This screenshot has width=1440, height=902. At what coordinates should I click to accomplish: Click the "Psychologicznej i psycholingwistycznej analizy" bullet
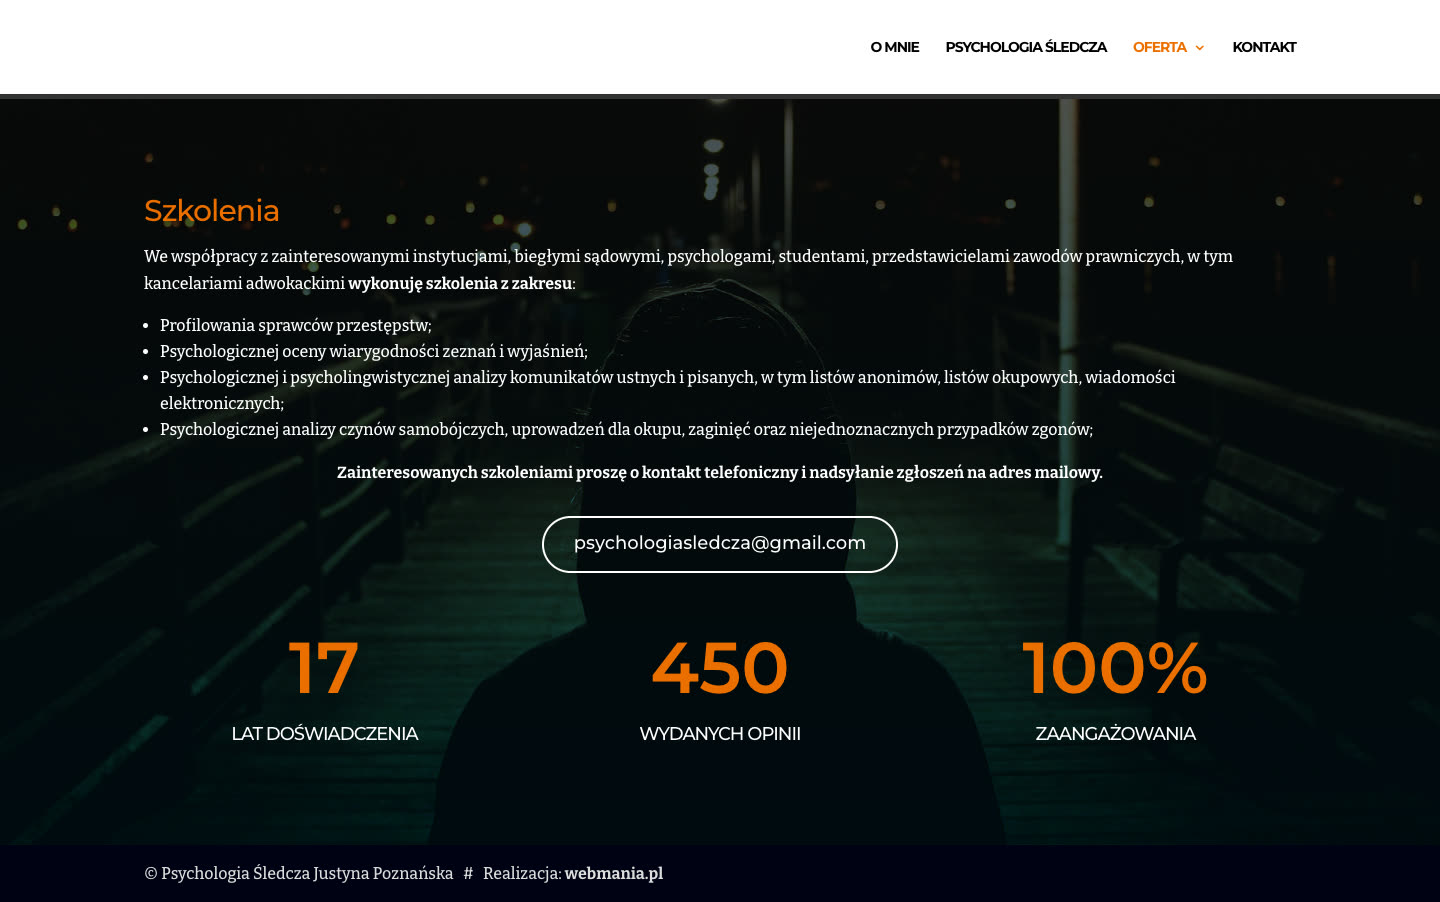coord(667,390)
